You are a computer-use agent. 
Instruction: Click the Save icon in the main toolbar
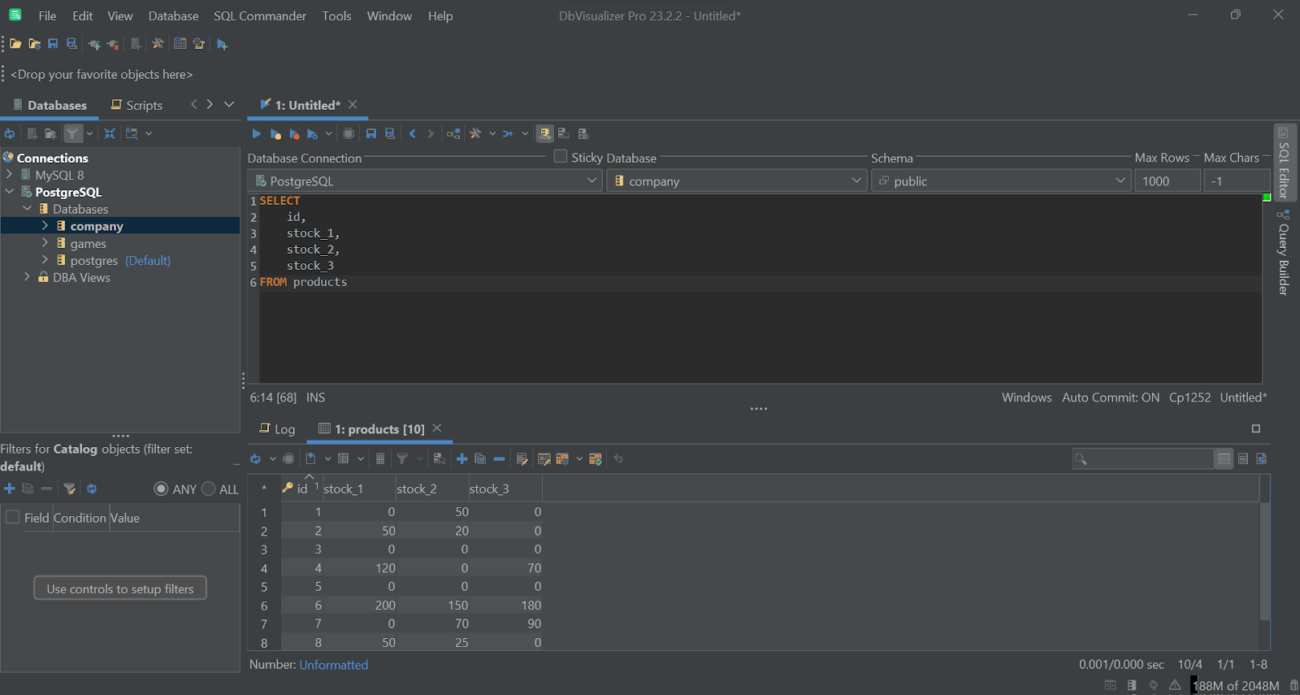click(53, 44)
